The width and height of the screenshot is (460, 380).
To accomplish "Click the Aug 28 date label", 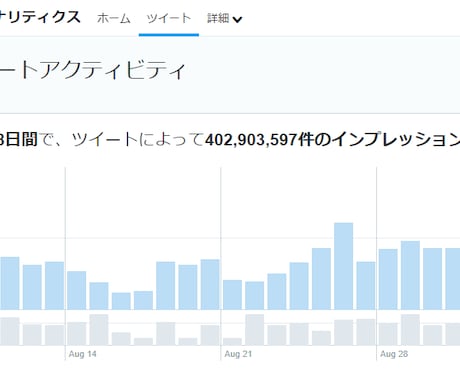I will click(x=394, y=354).
